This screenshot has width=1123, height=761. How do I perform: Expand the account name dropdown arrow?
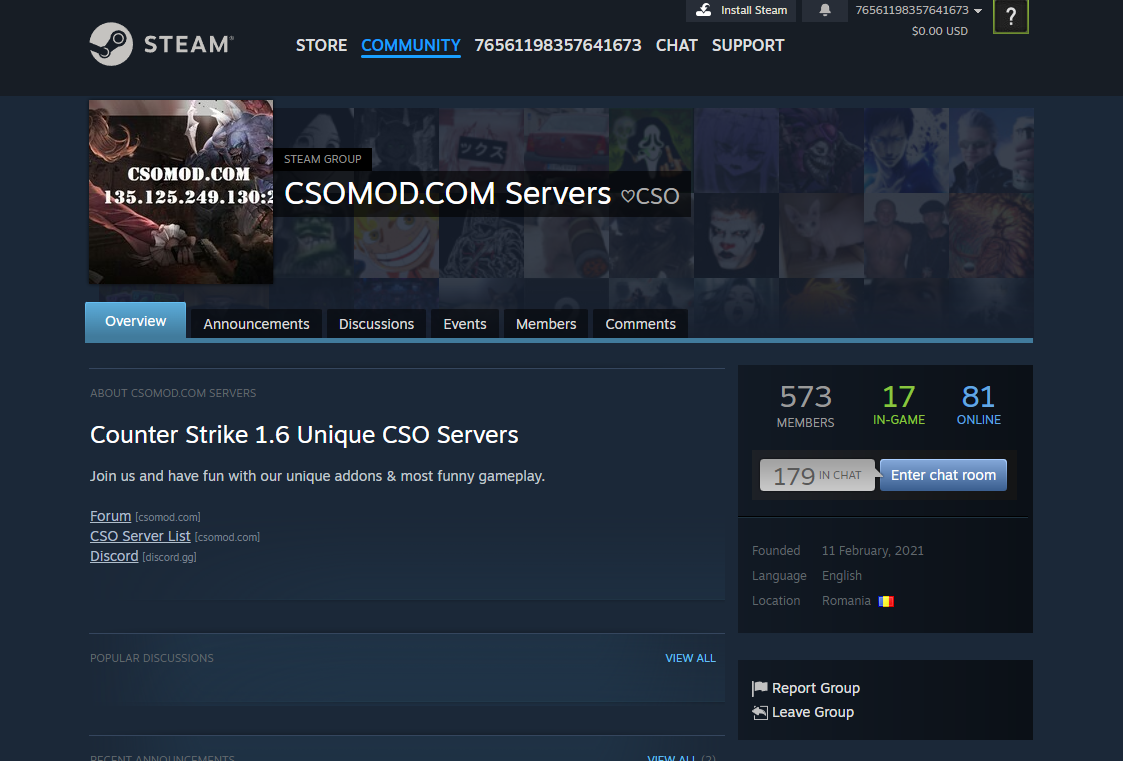[977, 11]
